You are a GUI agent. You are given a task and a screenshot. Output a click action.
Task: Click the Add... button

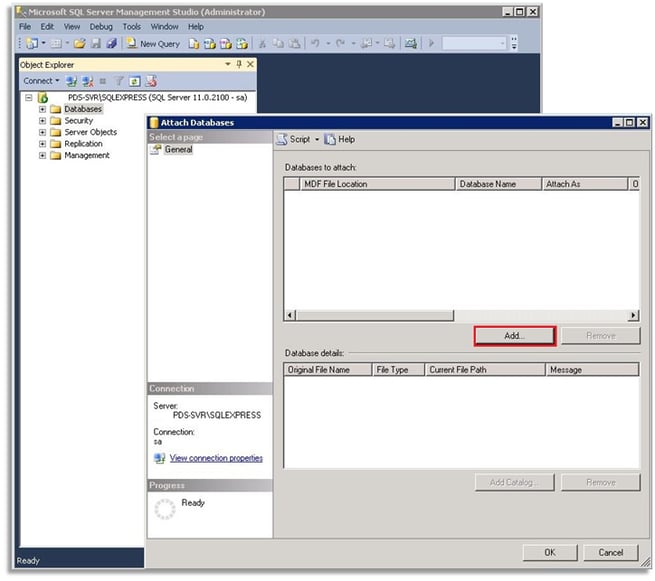[x=514, y=336]
